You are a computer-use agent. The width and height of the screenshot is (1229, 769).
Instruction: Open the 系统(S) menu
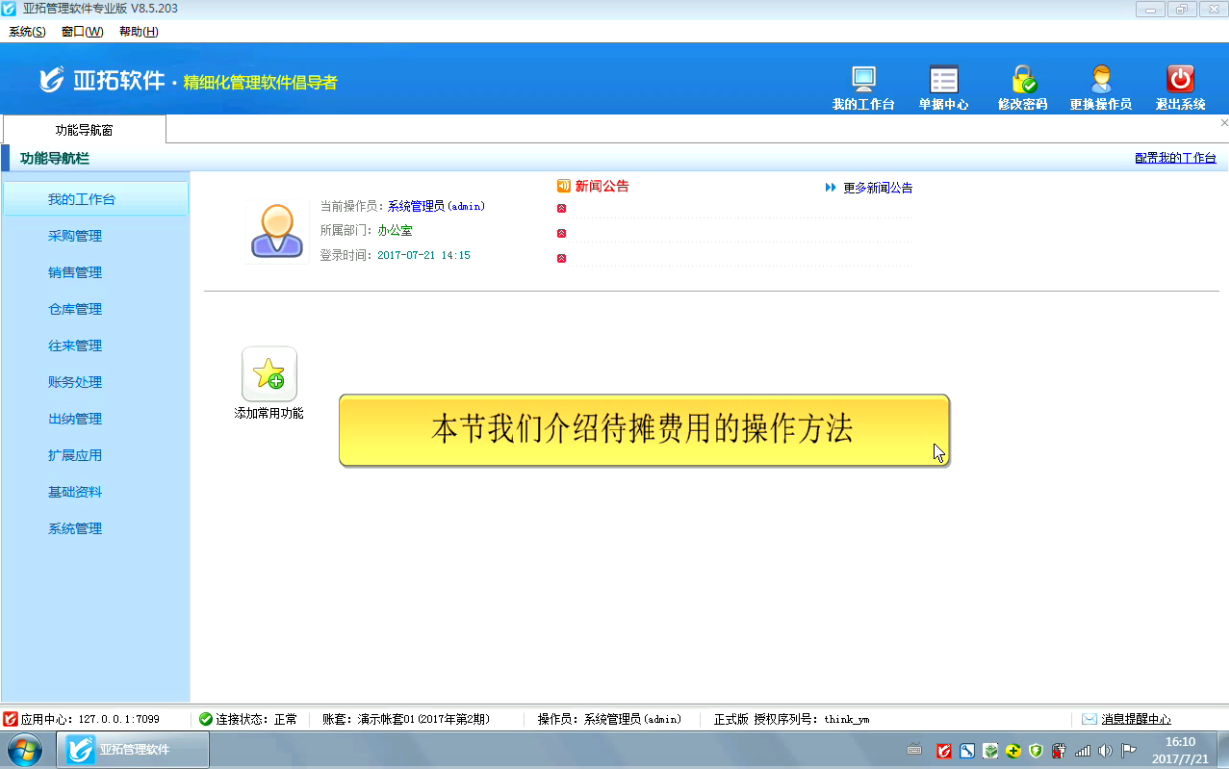[27, 31]
